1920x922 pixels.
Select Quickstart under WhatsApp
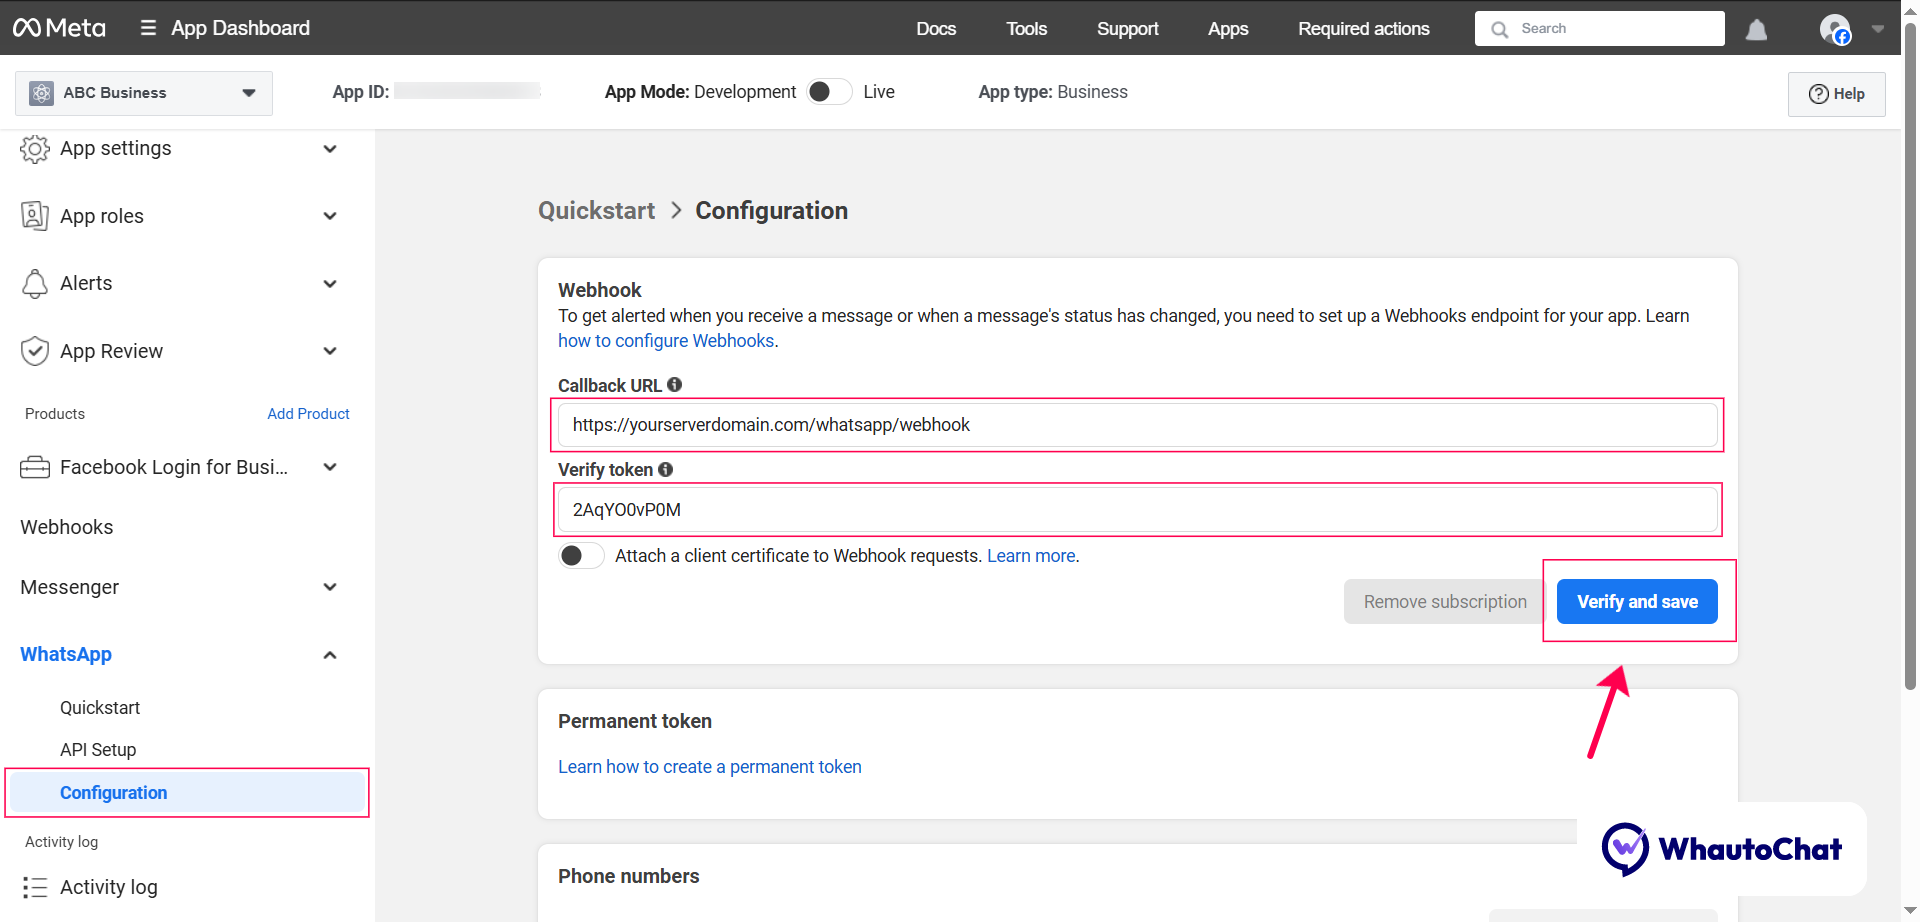pos(100,708)
